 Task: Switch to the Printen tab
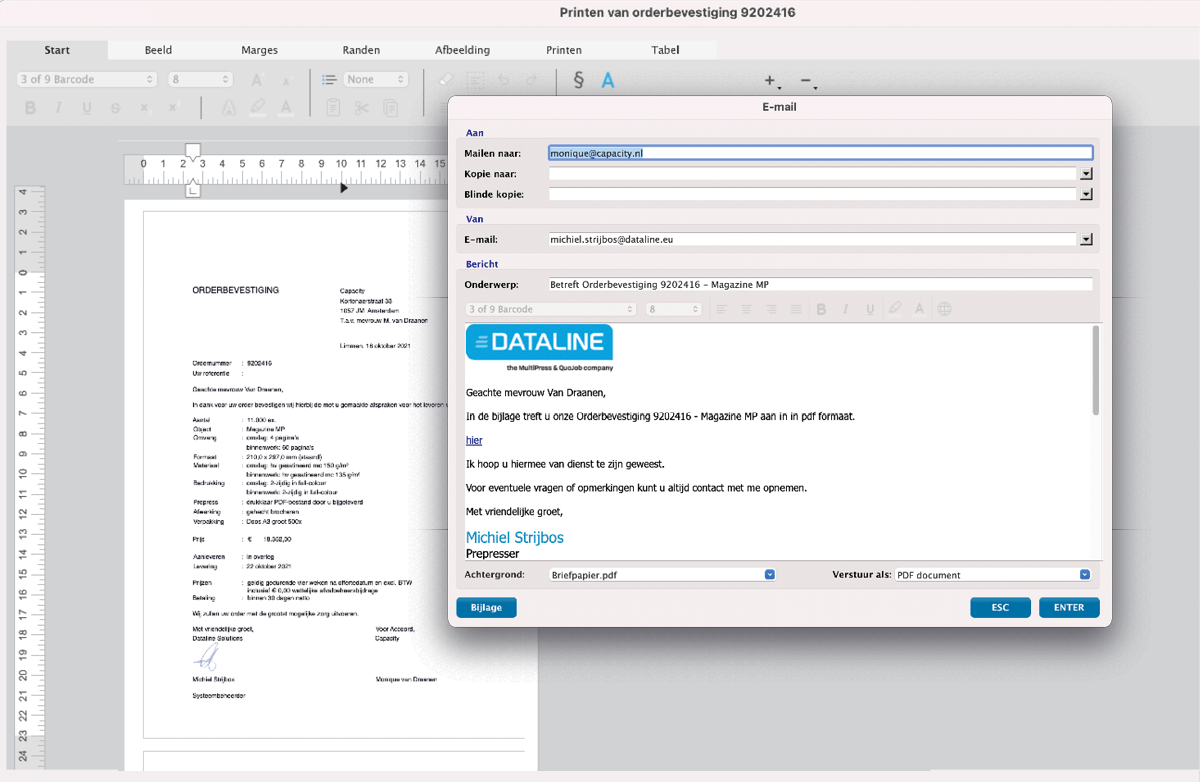564,50
